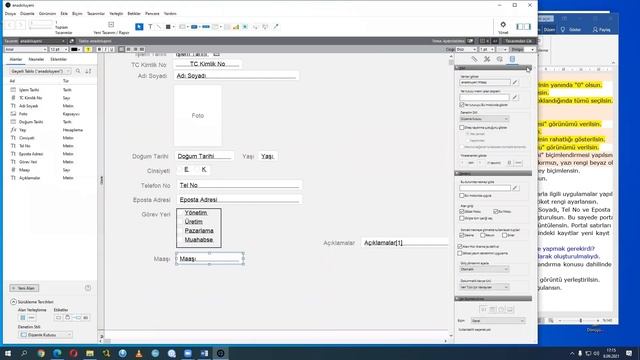Click the edit layout pencil icon beside layout name
640x360 pixels.
[72, 41]
